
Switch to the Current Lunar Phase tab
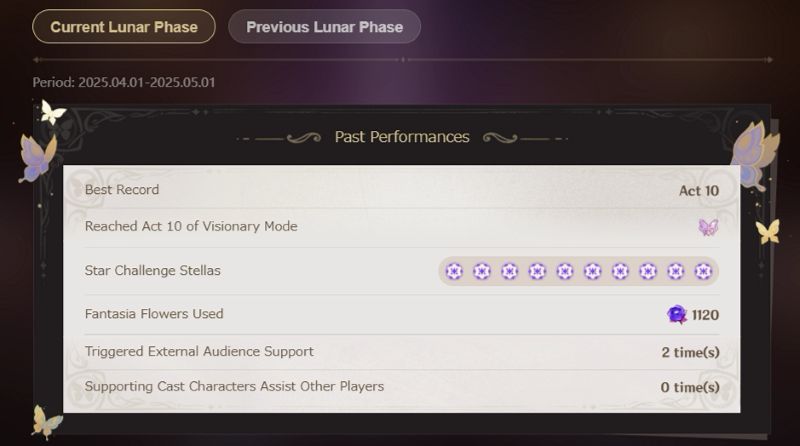(x=124, y=27)
